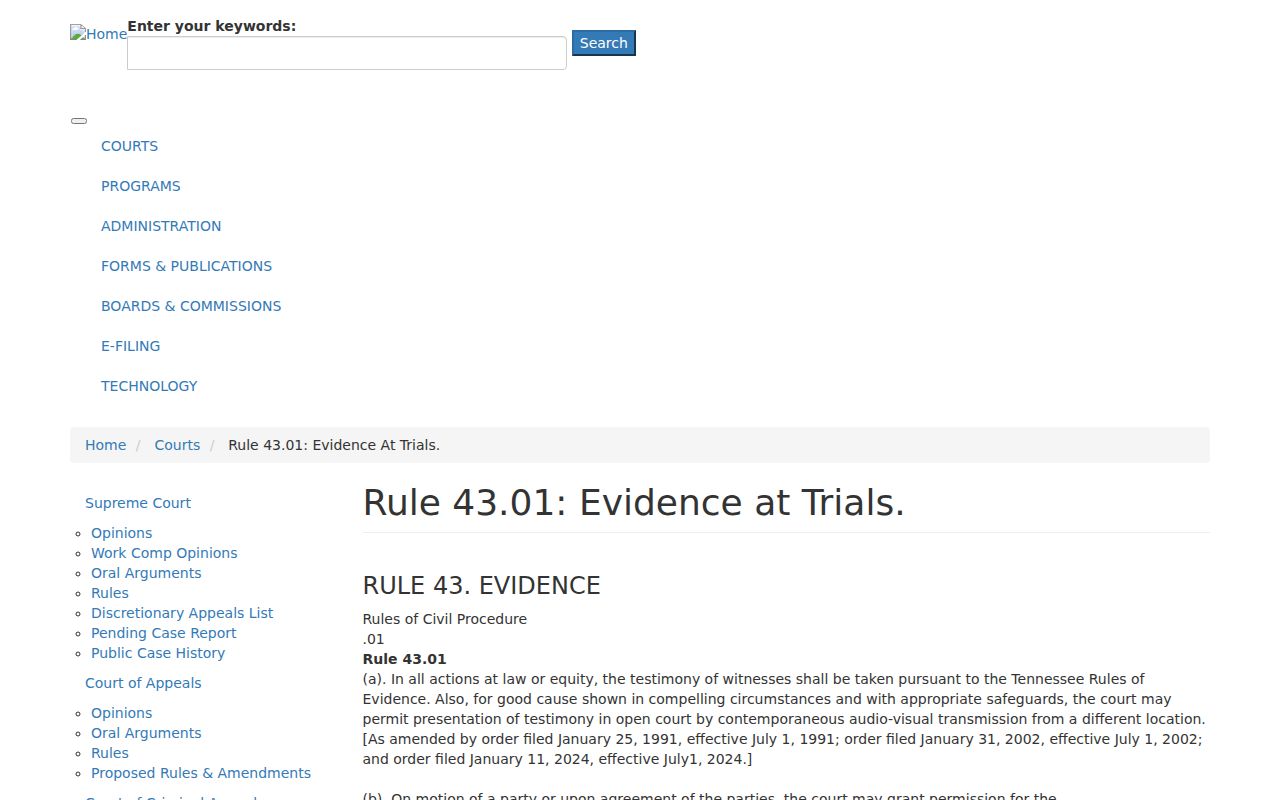This screenshot has height=800, width=1280.
Task: Open the Supreme Court sidebar link
Action: [x=138, y=503]
